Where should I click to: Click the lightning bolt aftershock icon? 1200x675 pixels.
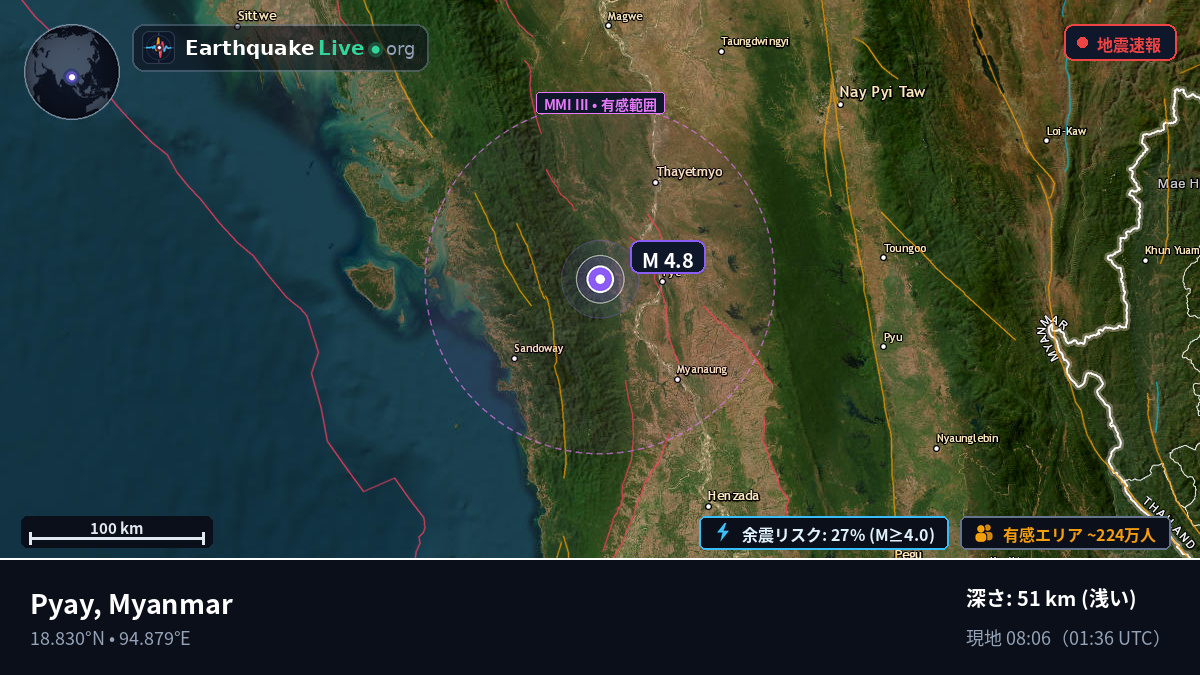click(723, 533)
